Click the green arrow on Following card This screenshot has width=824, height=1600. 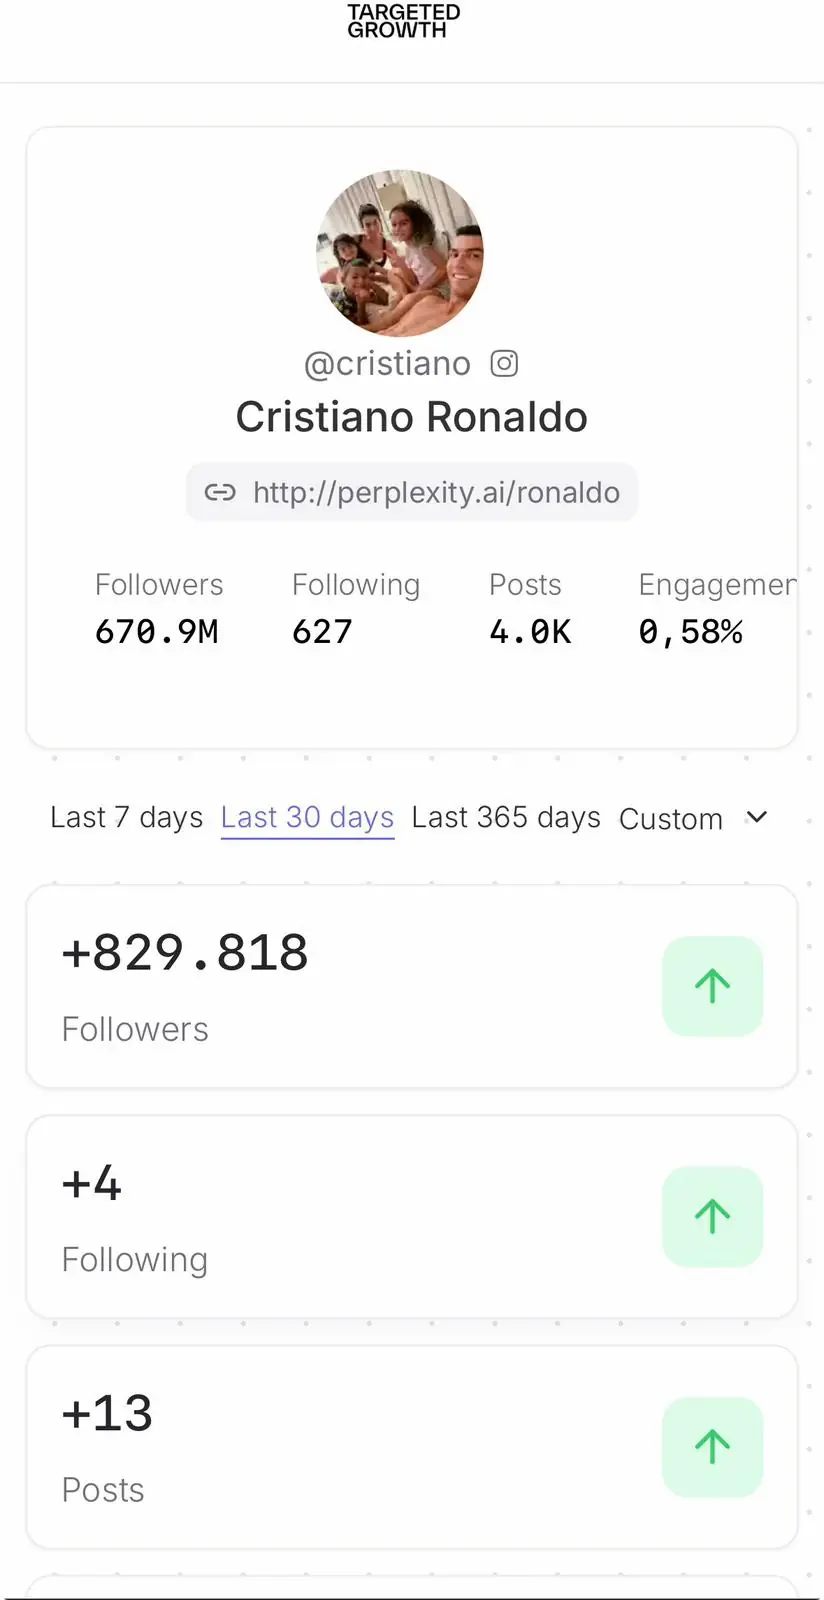[x=712, y=1216]
